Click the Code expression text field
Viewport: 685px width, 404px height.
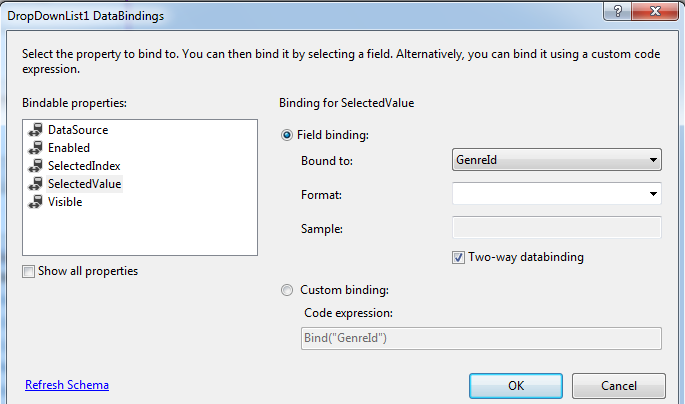point(480,338)
